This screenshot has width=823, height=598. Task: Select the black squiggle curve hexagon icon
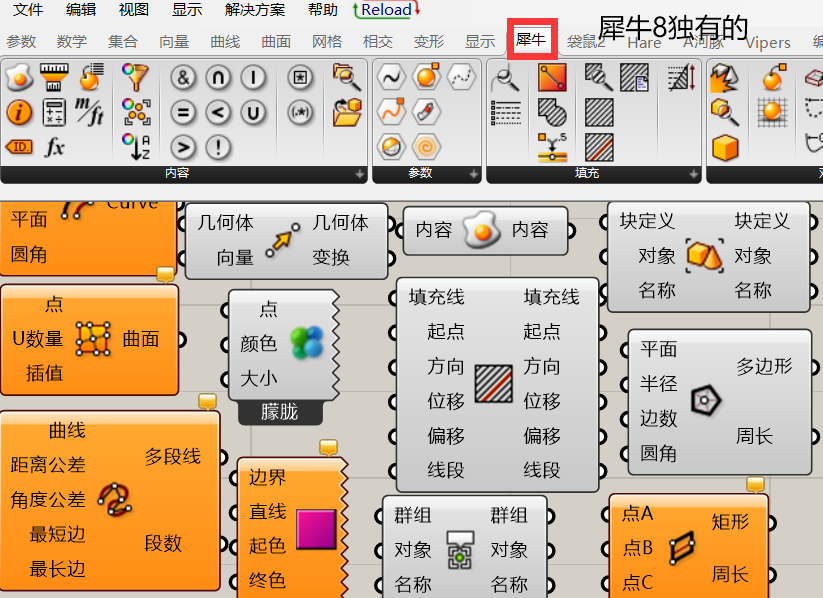pyautogui.click(x=391, y=78)
